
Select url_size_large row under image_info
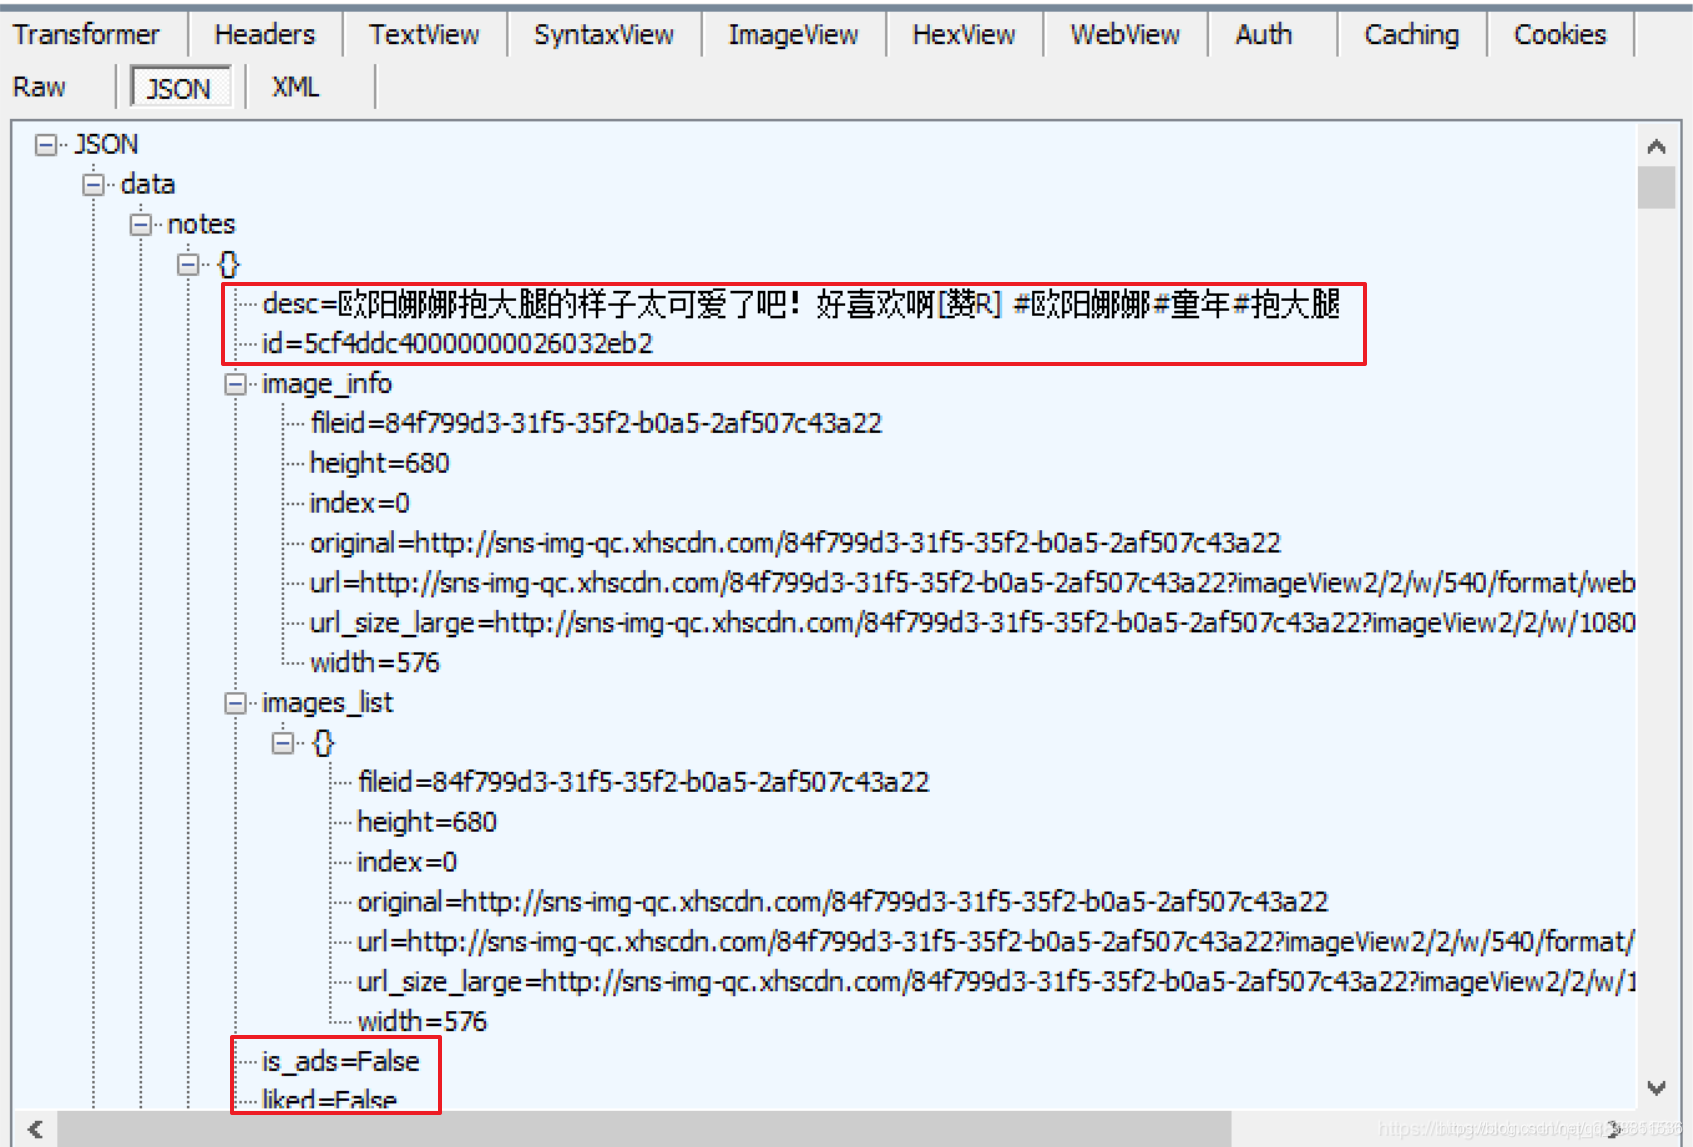(972, 623)
